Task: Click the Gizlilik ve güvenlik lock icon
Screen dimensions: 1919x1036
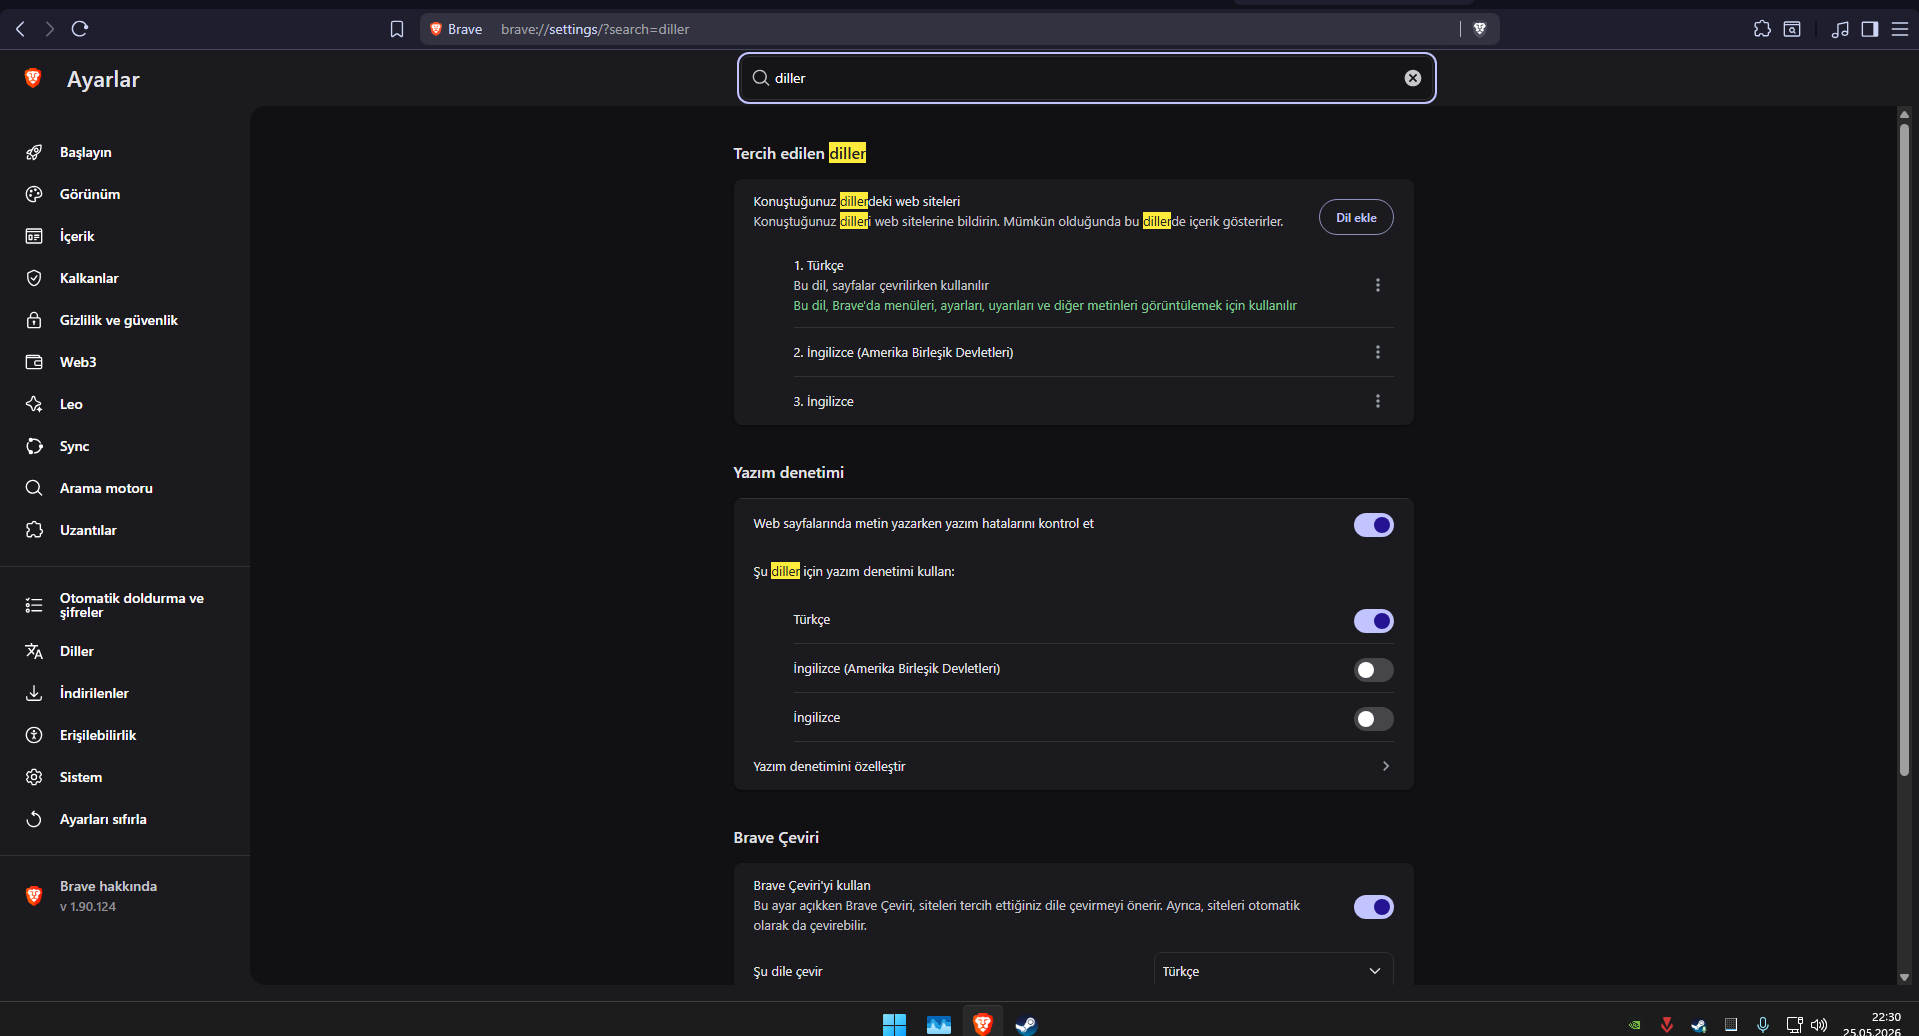Action: point(34,320)
